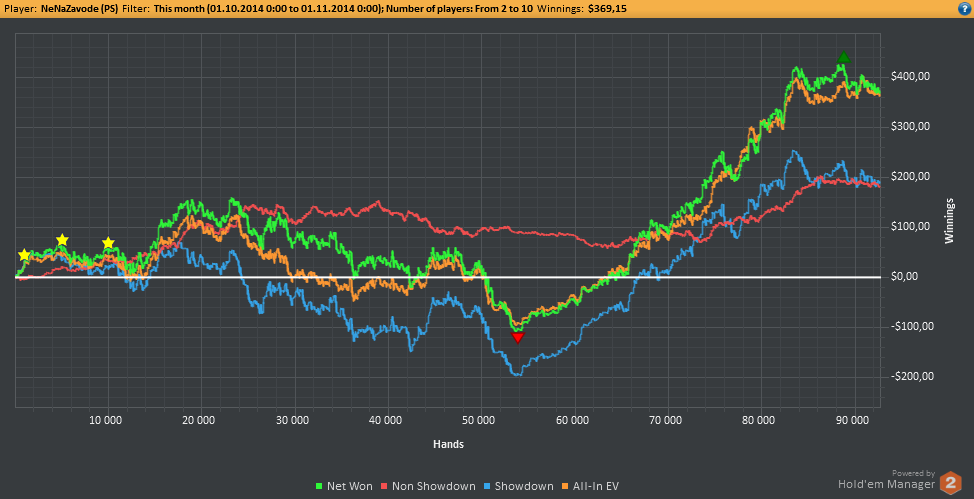
Task: Click the $100,00 y-axis label
Action: (912, 227)
